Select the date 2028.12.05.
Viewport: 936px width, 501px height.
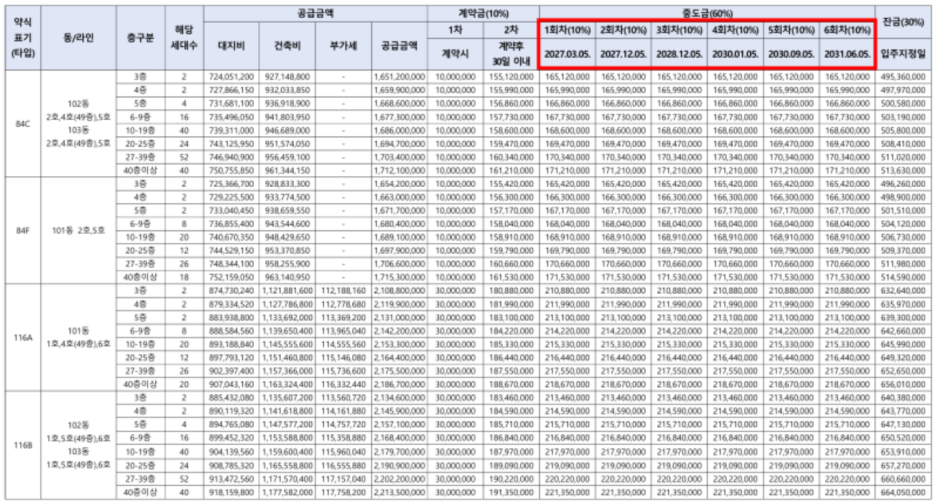point(680,54)
